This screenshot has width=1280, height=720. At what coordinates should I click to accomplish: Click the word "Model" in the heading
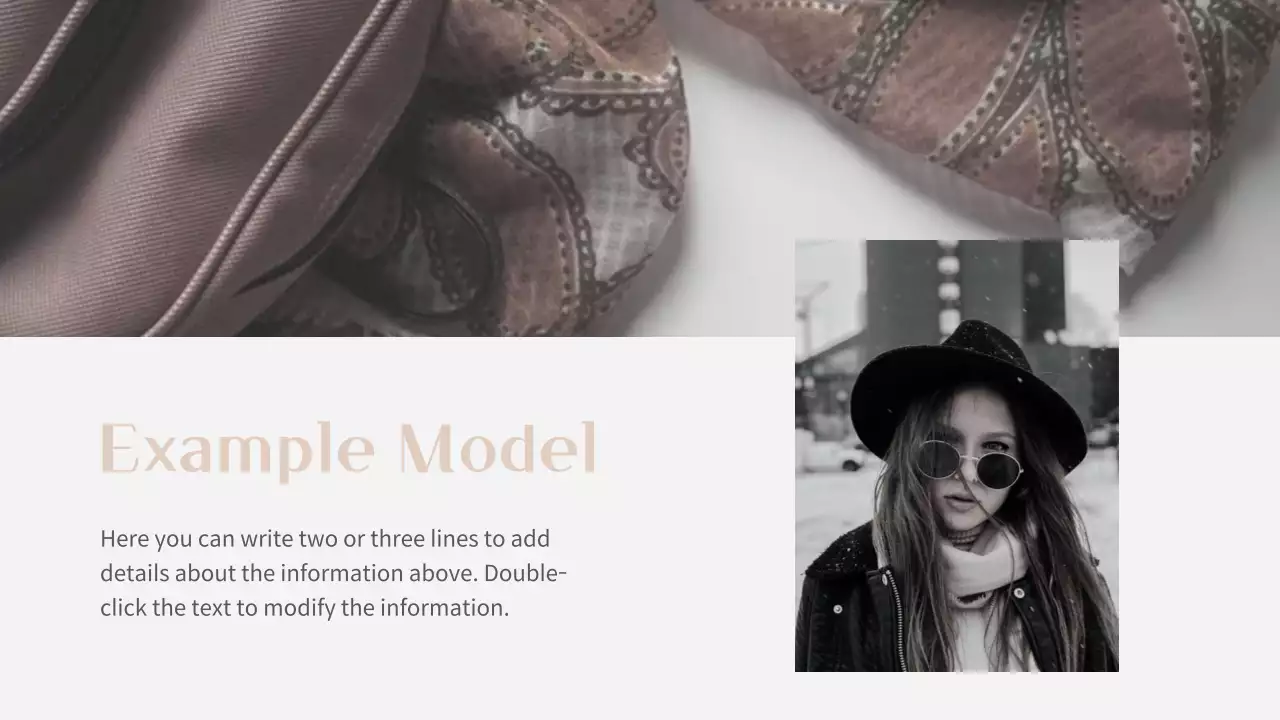pos(498,447)
